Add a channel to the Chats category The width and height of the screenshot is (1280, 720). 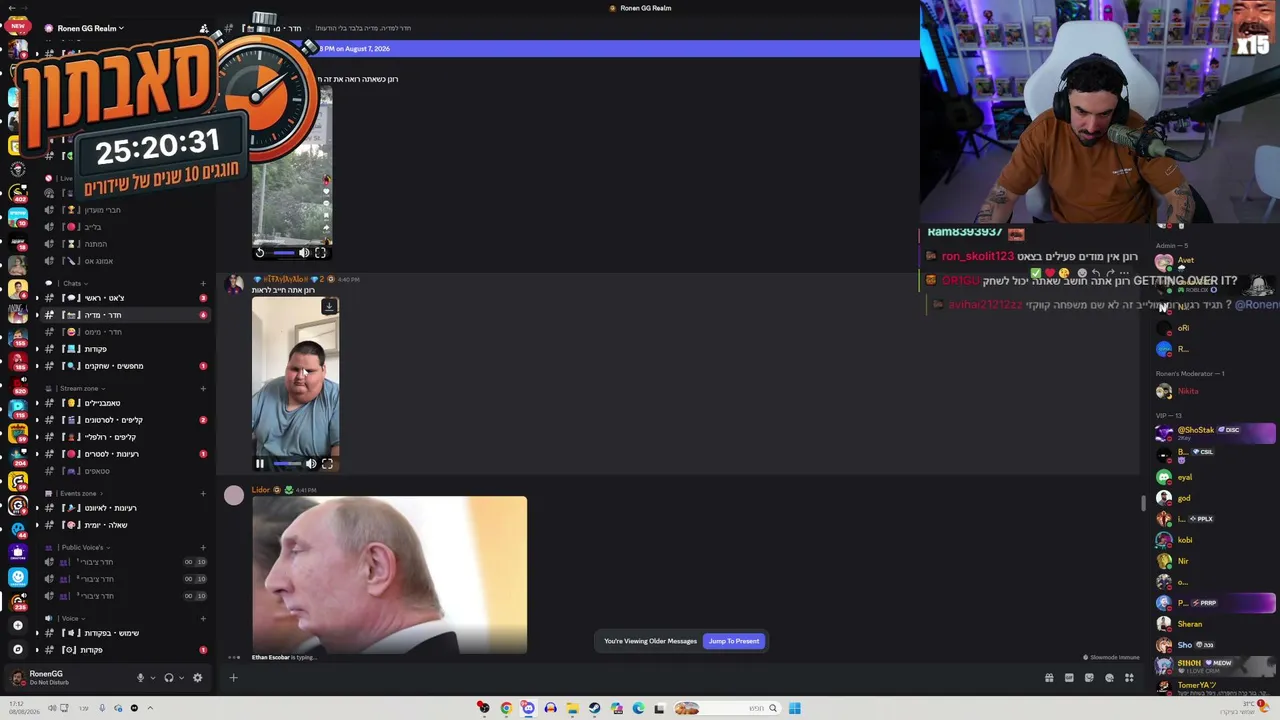click(203, 283)
